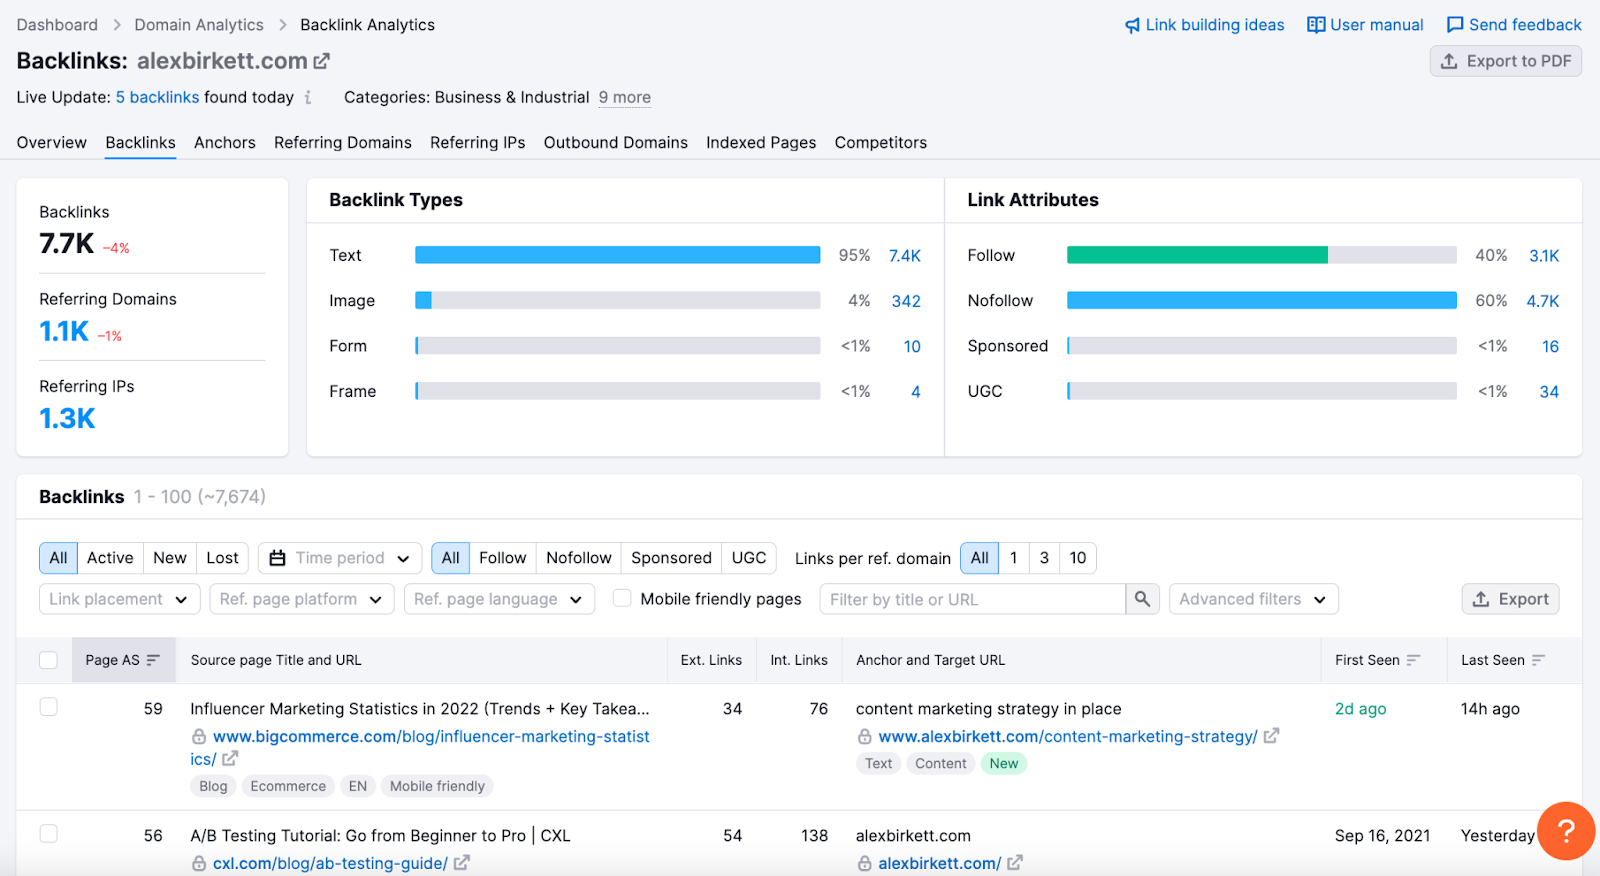Click the Export to PDF button
The height and width of the screenshot is (876, 1600).
pyautogui.click(x=1505, y=61)
